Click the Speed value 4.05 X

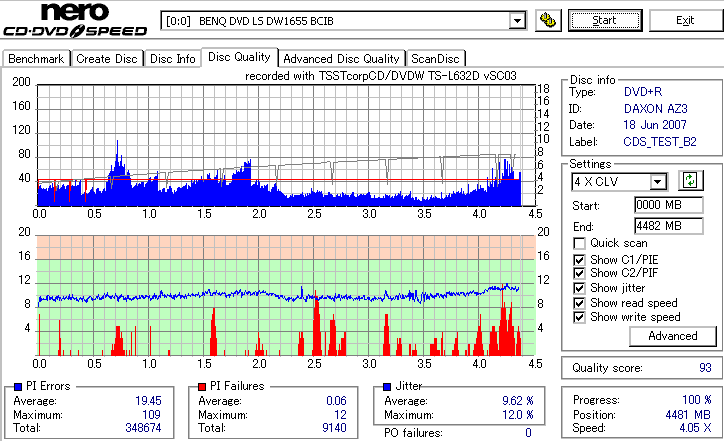695,428
